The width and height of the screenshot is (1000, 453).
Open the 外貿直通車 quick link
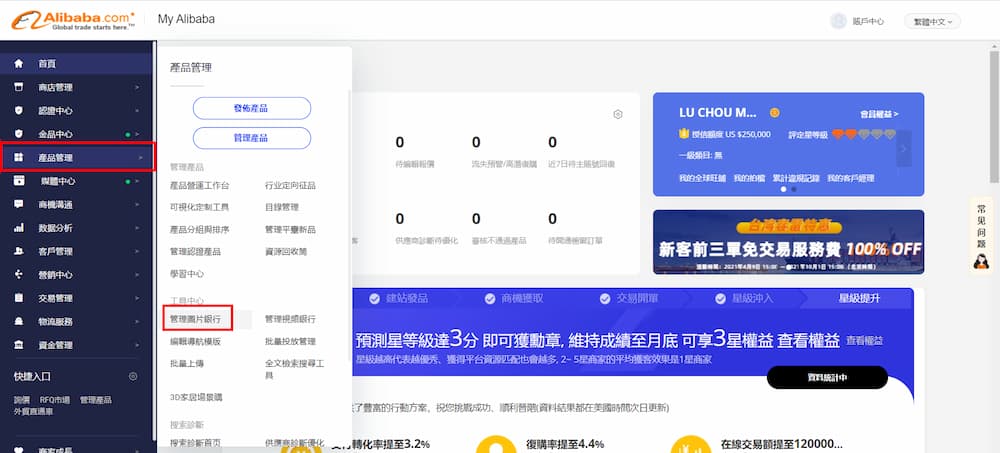click(x=34, y=412)
